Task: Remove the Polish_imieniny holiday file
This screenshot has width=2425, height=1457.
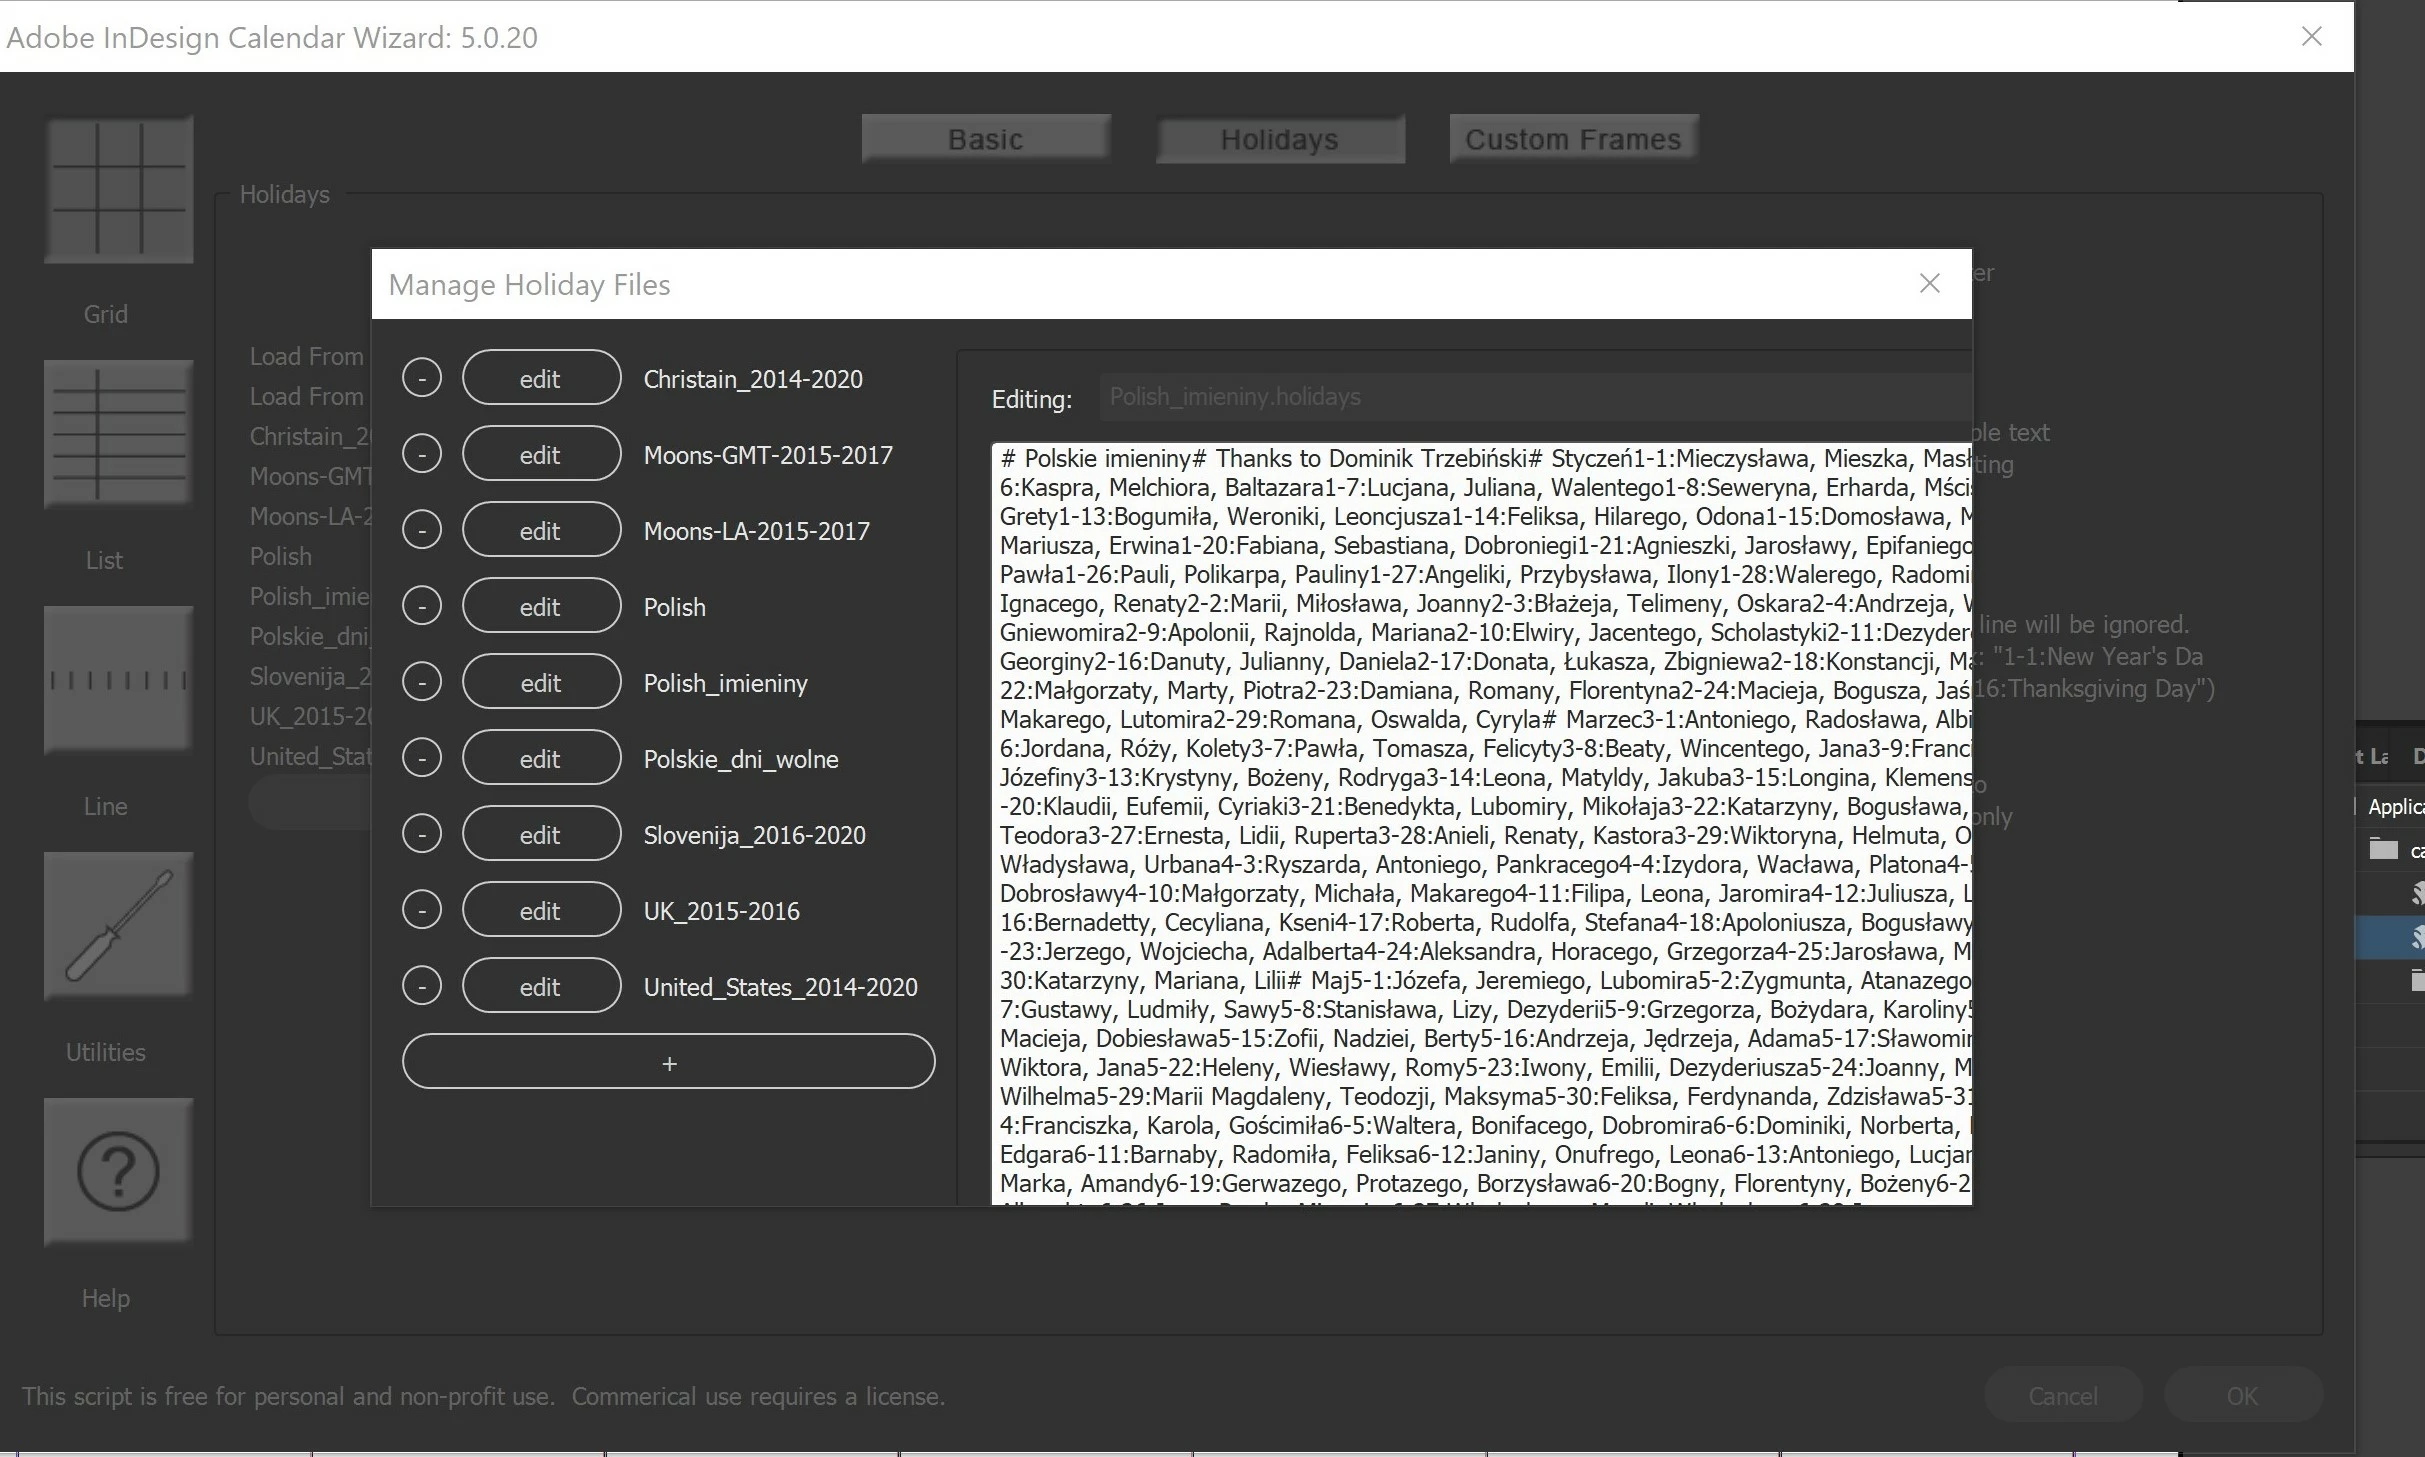Action: click(422, 682)
